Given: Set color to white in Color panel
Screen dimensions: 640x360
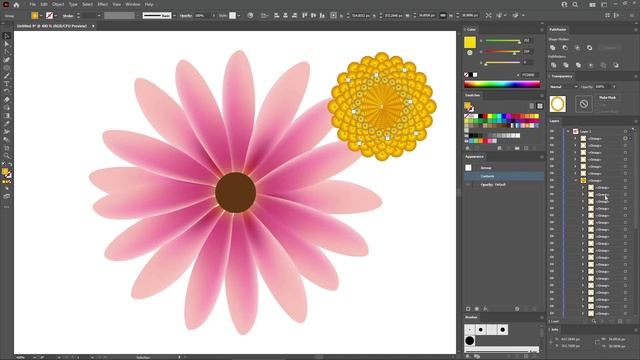Looking at the screenshot, I should click(475, 75).
